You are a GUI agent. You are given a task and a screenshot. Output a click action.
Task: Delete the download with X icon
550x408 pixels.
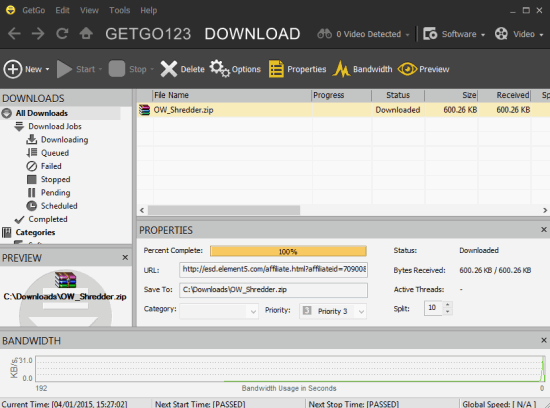[x=169, y=69]
